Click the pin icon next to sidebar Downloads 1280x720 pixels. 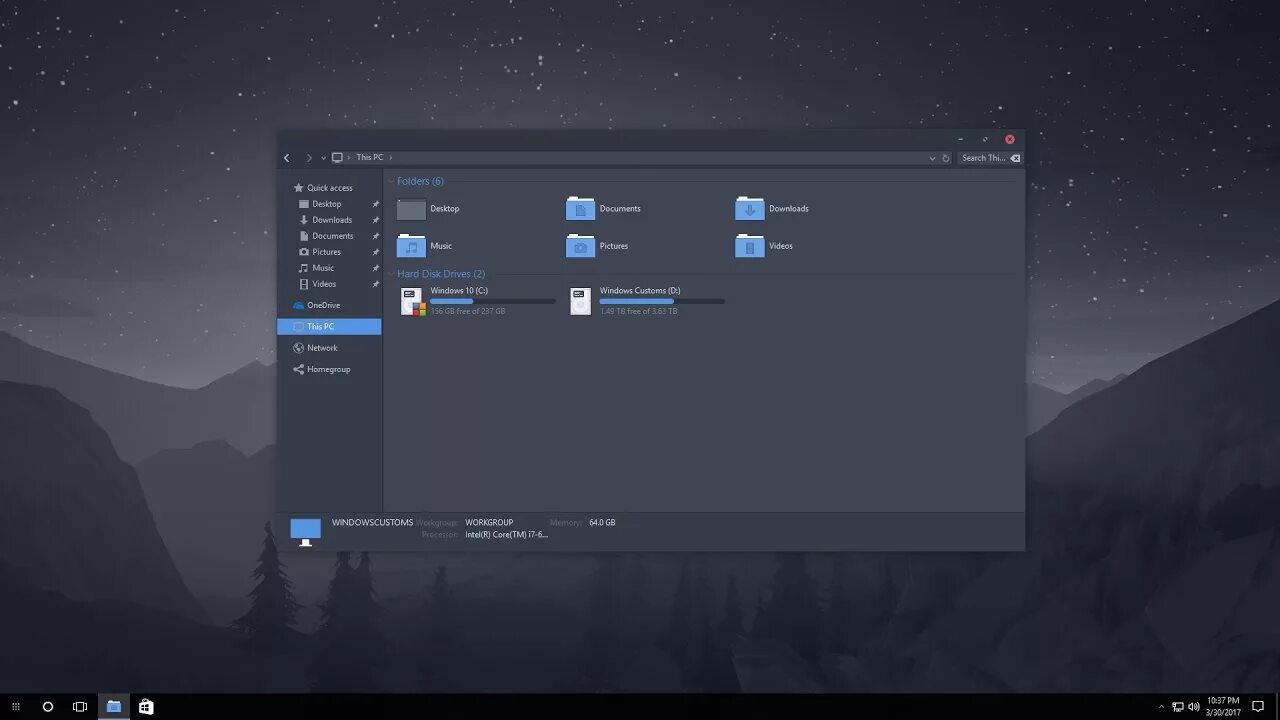click(376, 220)
